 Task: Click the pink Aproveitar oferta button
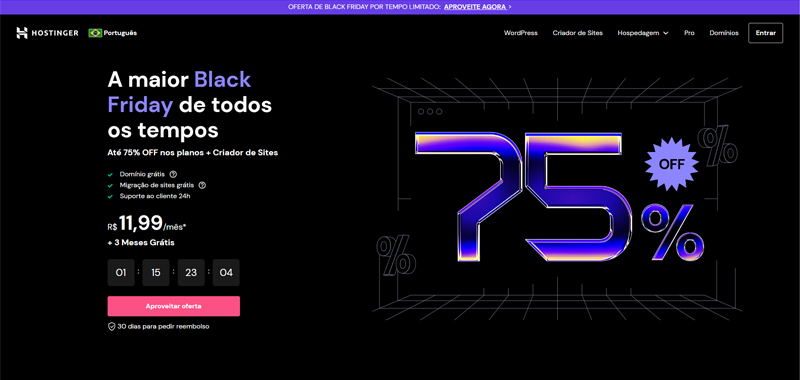coord(173,306)
